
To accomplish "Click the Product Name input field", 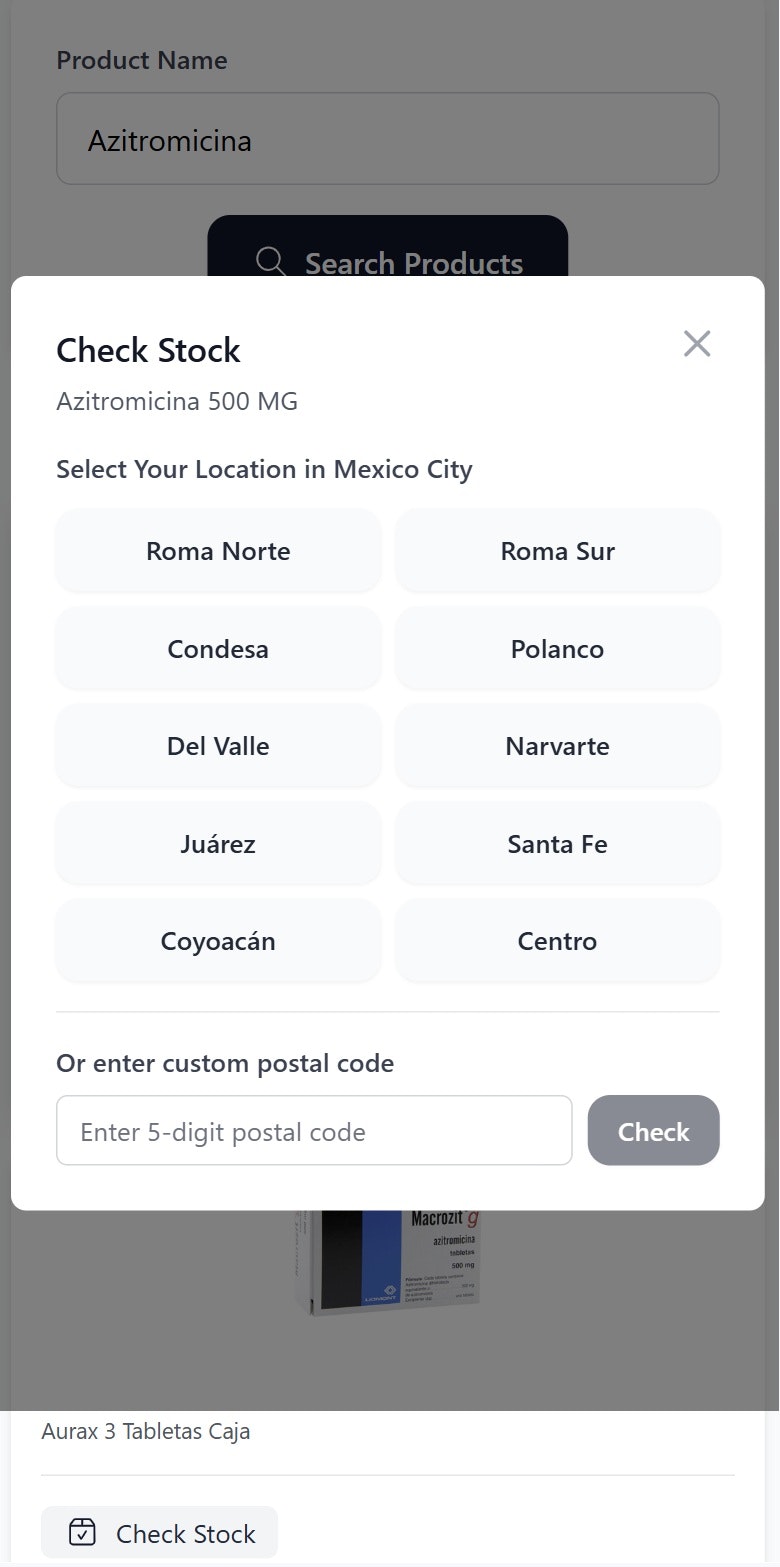I will point(387,139).
